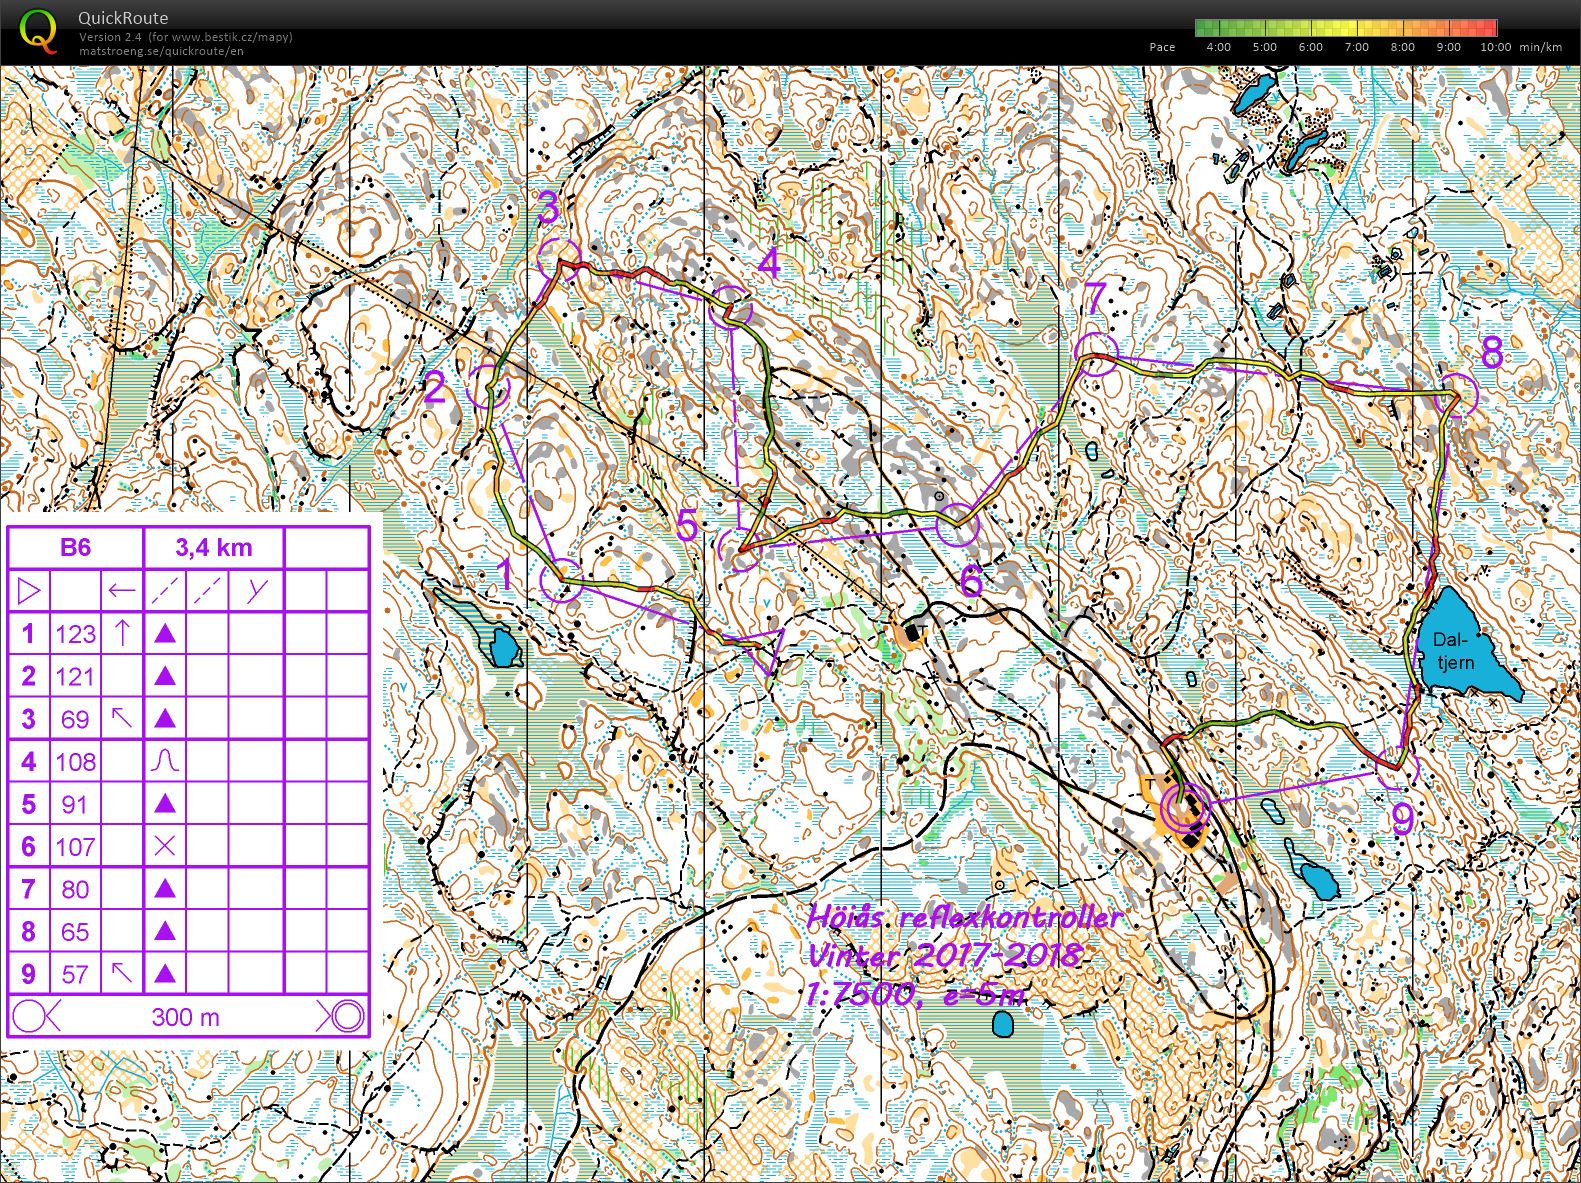The width and height of the screenshot is (1581, 1183).
Task: Select control circle 8 on the map
Action: click(1456, 393)
